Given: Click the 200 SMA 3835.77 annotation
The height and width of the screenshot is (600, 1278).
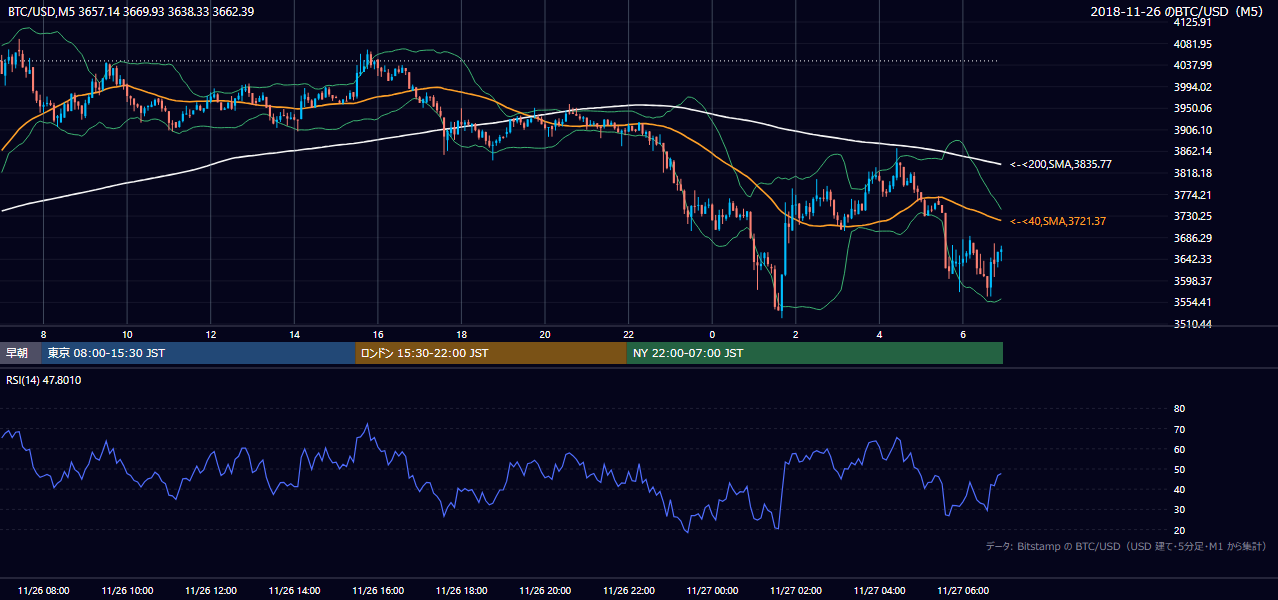Looking at the screenshot, I should click(x=1061, y=164).
